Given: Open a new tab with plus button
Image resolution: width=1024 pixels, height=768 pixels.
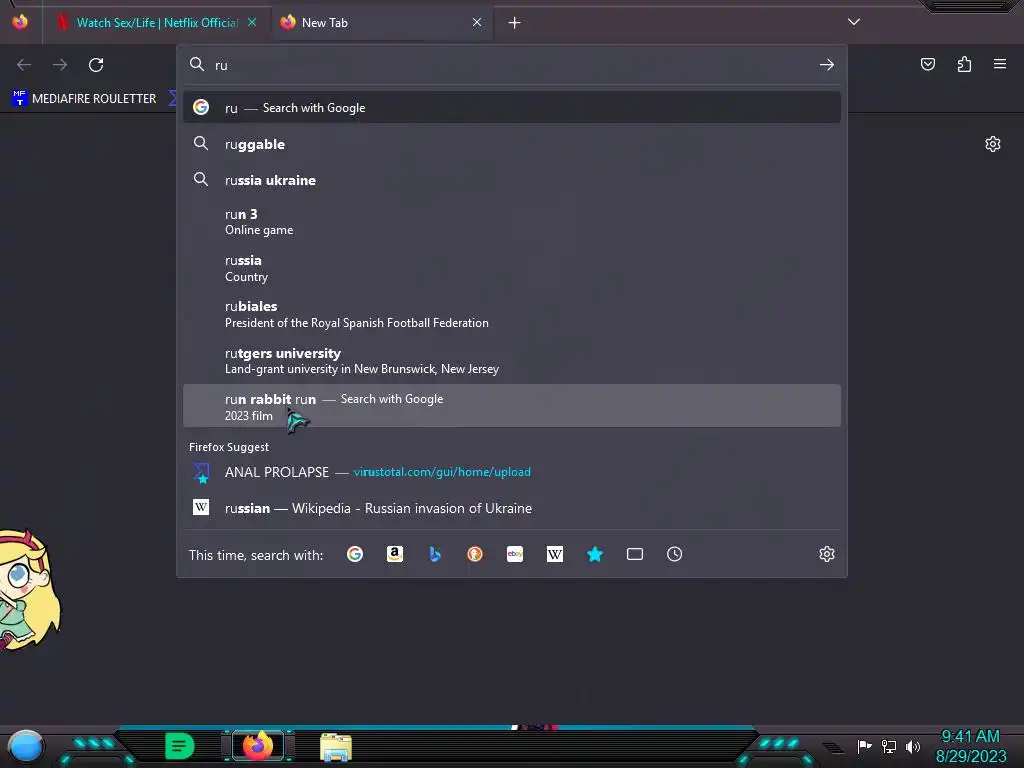Looking at the screenshot, I should pyautogui.click(x=515, y=23).
